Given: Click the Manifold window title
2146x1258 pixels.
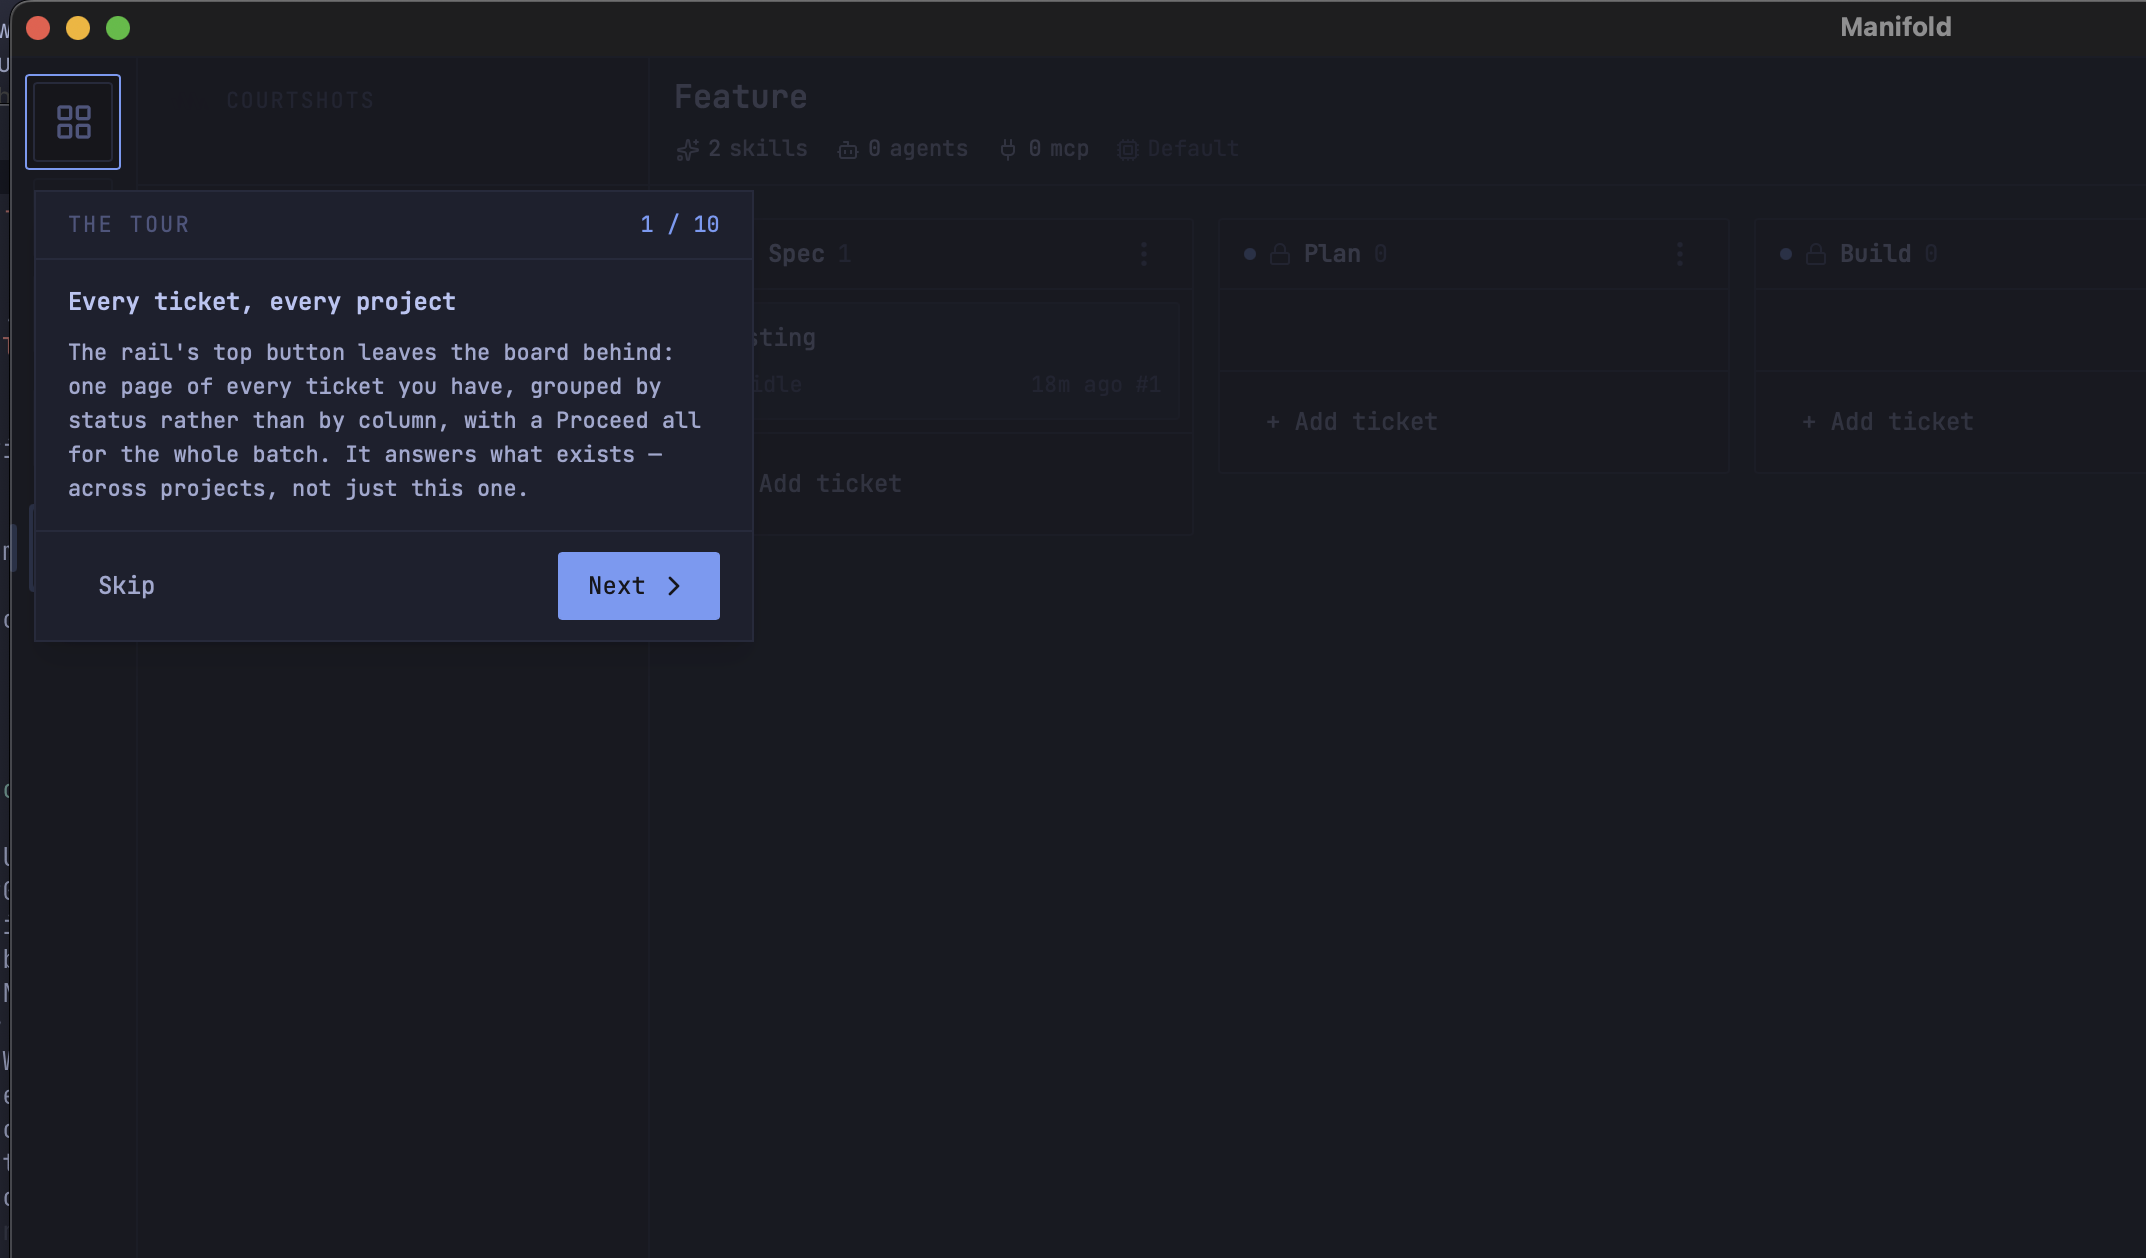Looking at the screenshot, I should pos(1896,27).
